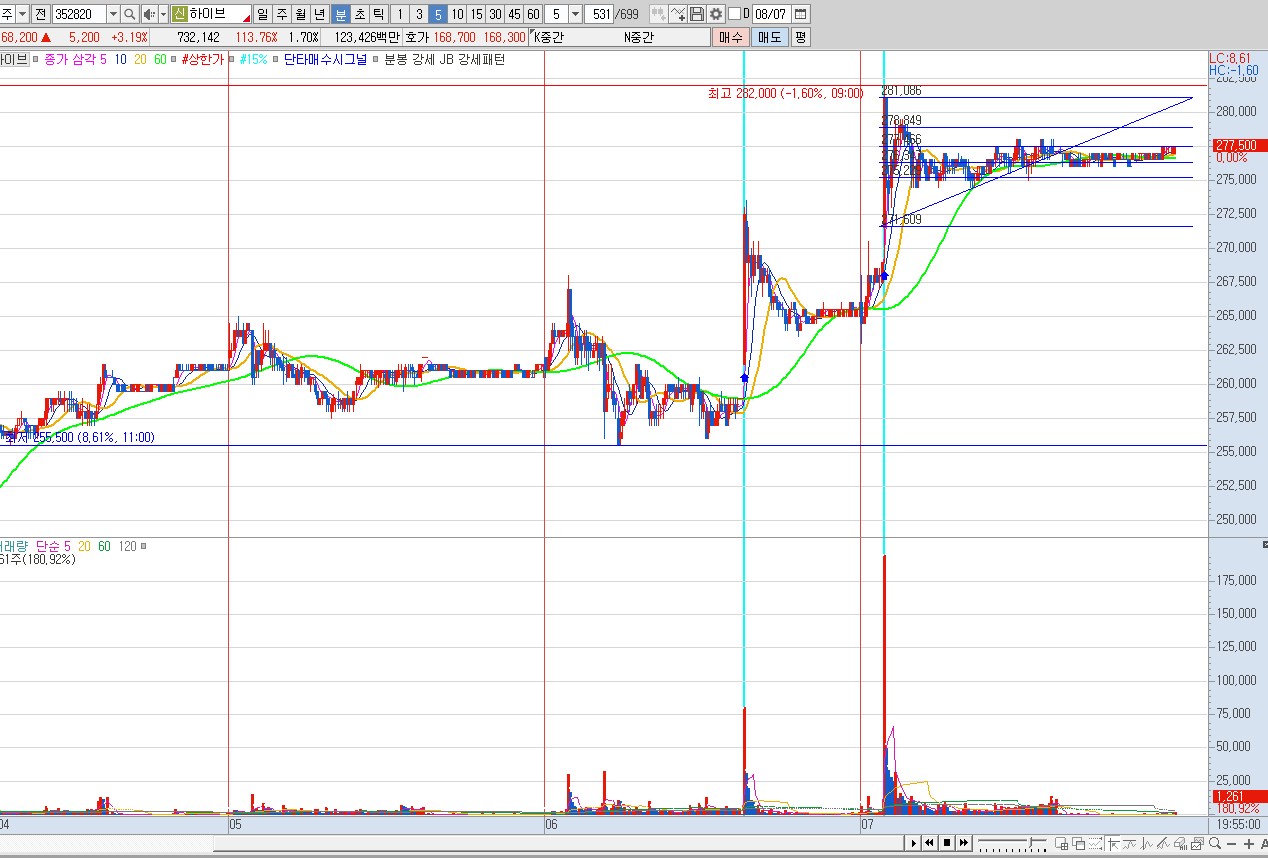
Task: Click the wave line chart icon
Action: (x=1147, y=843)
